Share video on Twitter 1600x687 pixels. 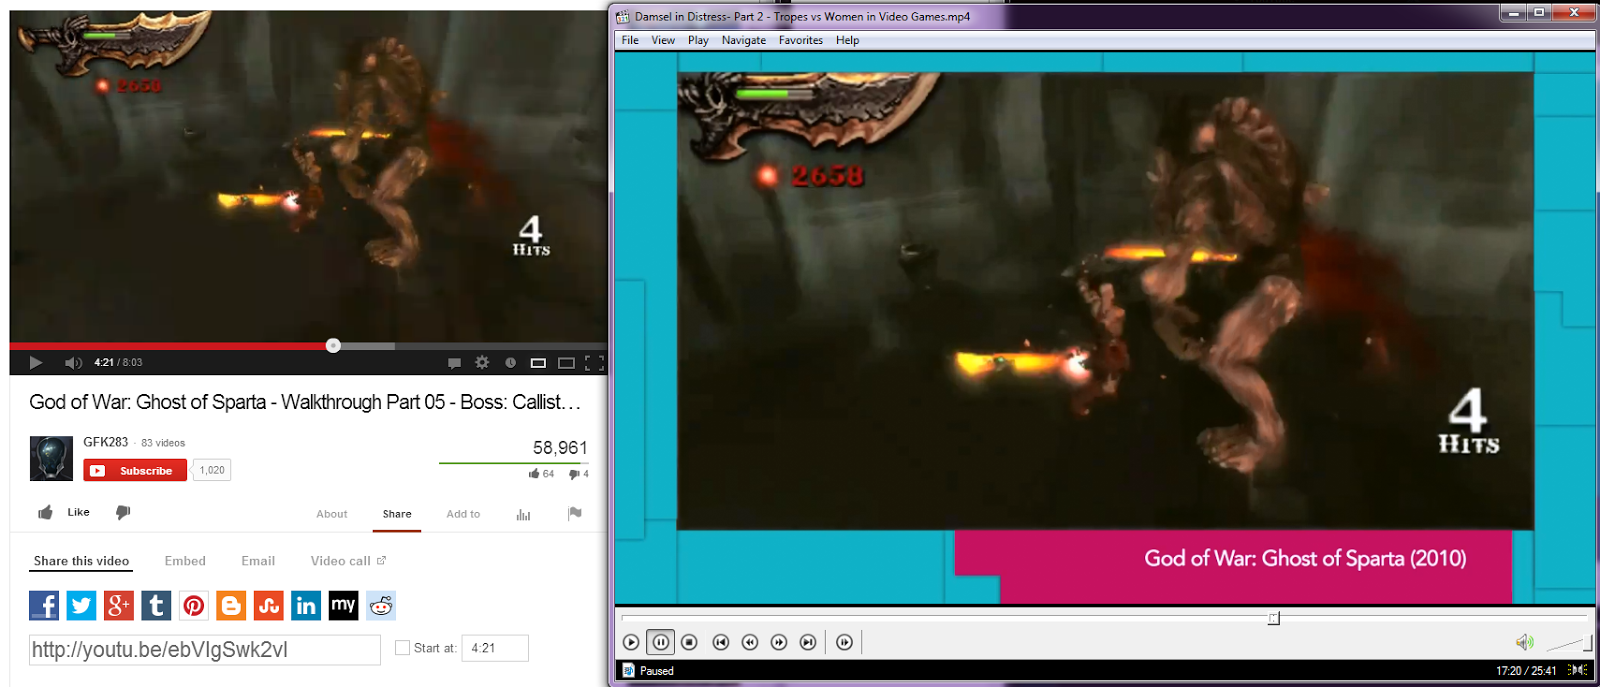coord(81,605)
